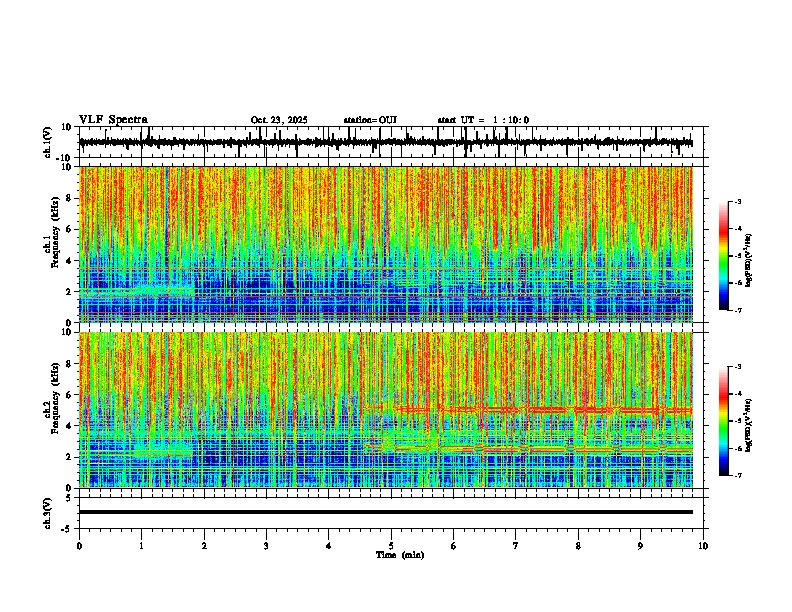The height and width of the screenshot is (612, 792).
Task: Click the "Time (min)" axis label
Action: tap(400, 555)
